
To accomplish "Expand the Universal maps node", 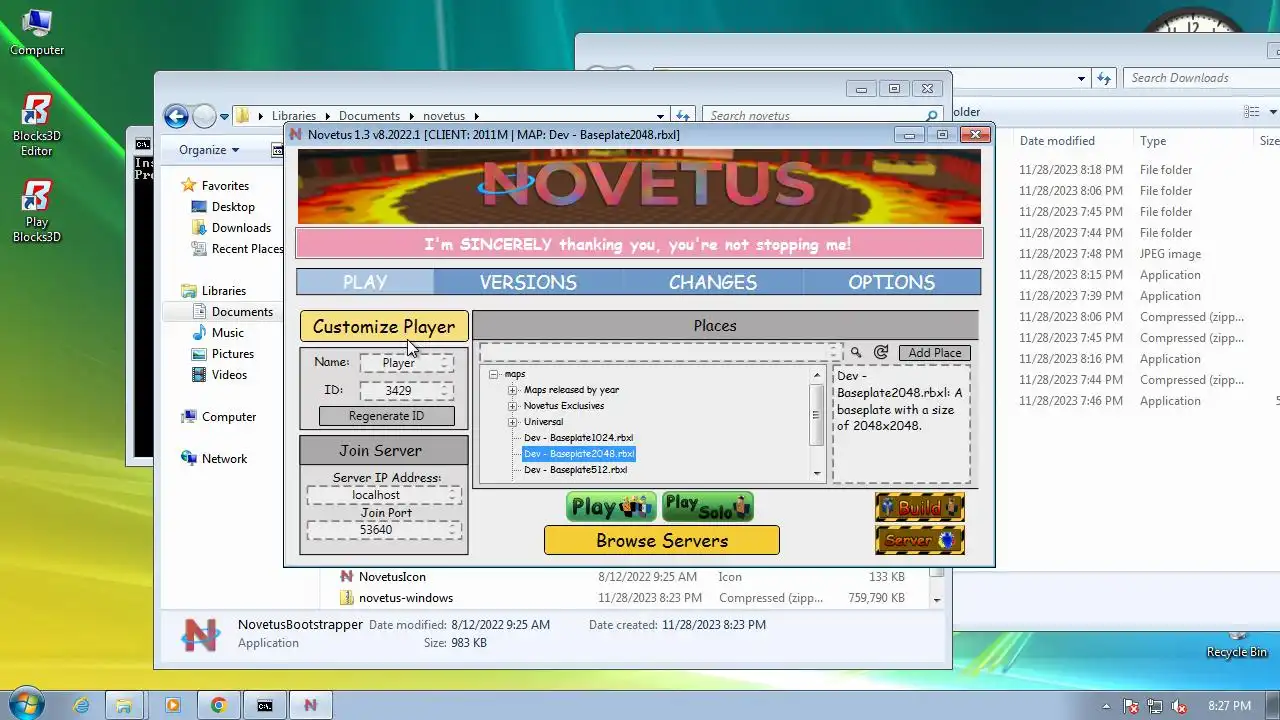I will click(x=513, y=422).
